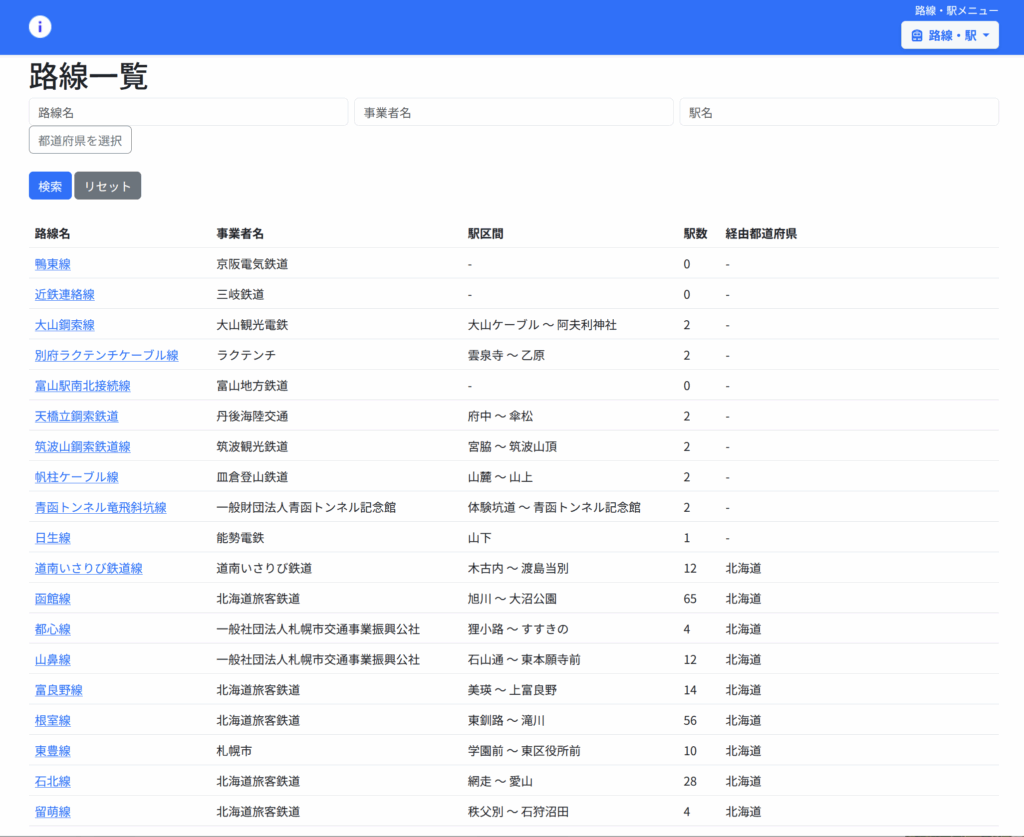Click the 秩父別 ～ 石狩沼田 section
The width and height of the screenshot is (1024, 837).
(519, 812)
